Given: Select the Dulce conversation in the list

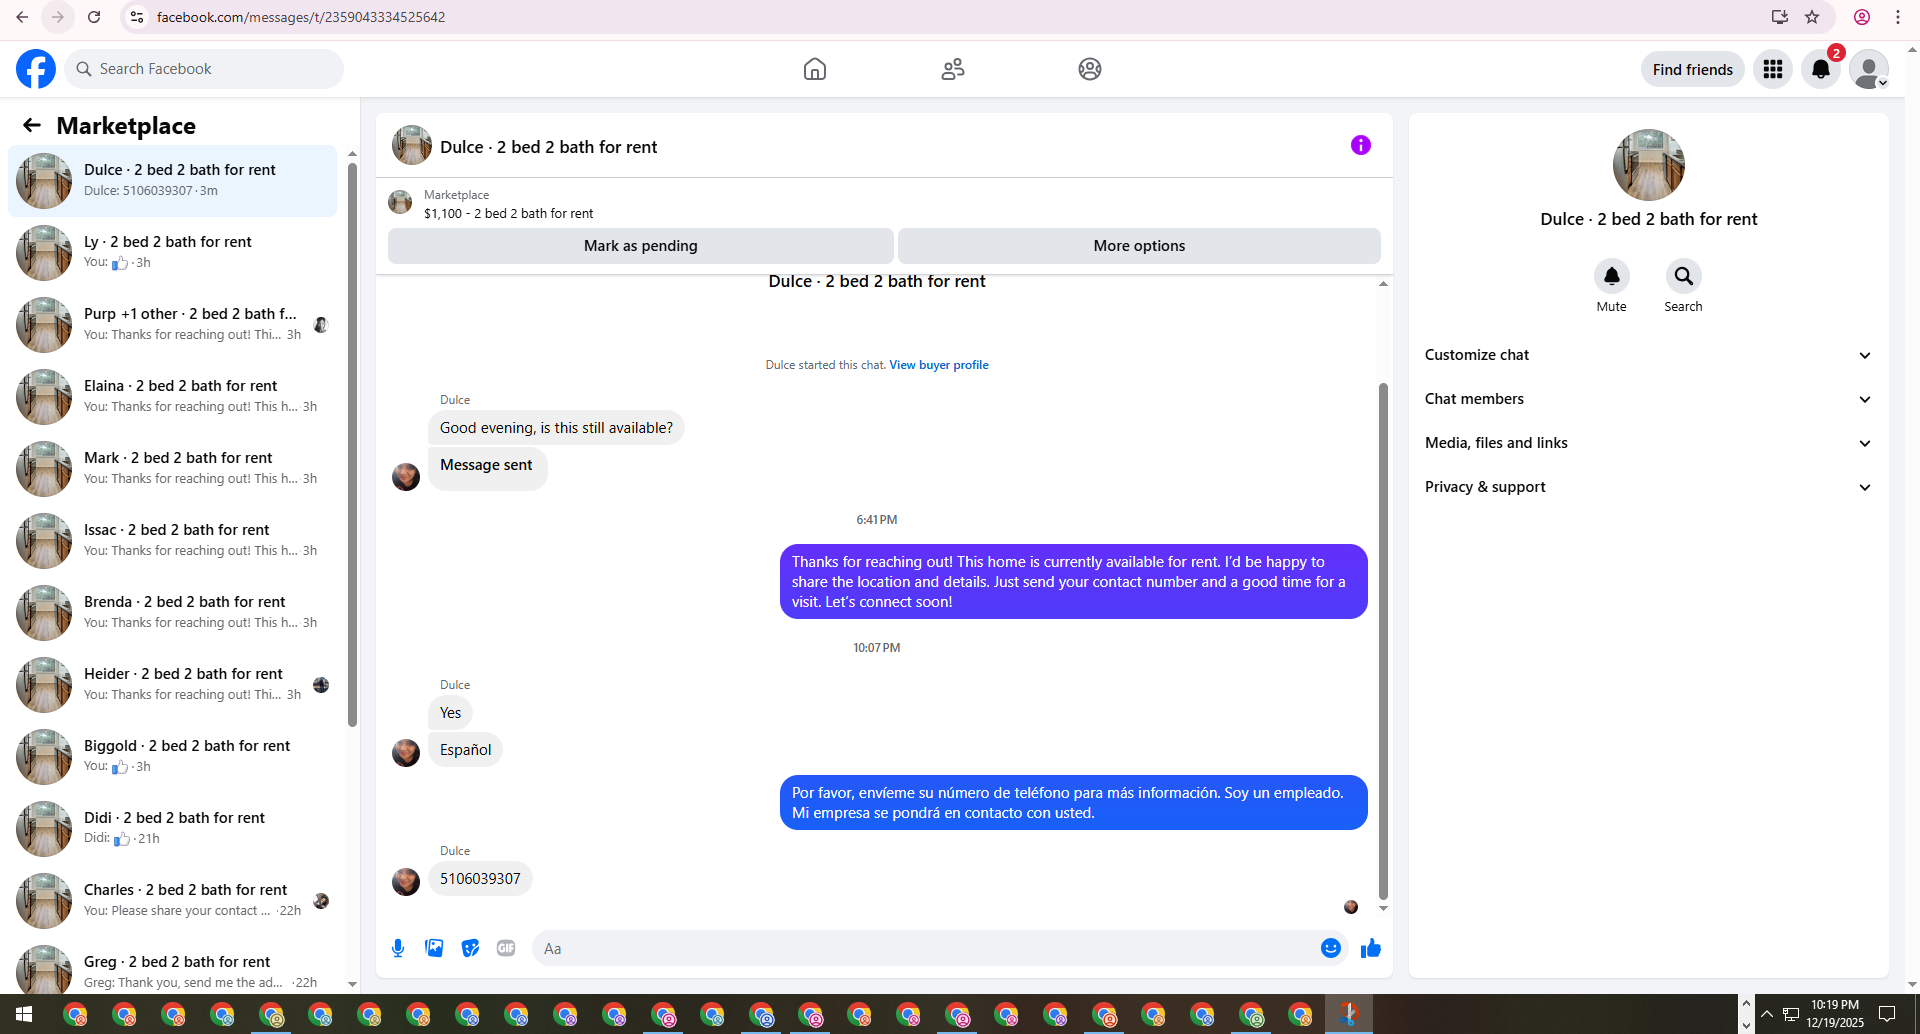Looking at the screenshot, I should coord(172,181).
